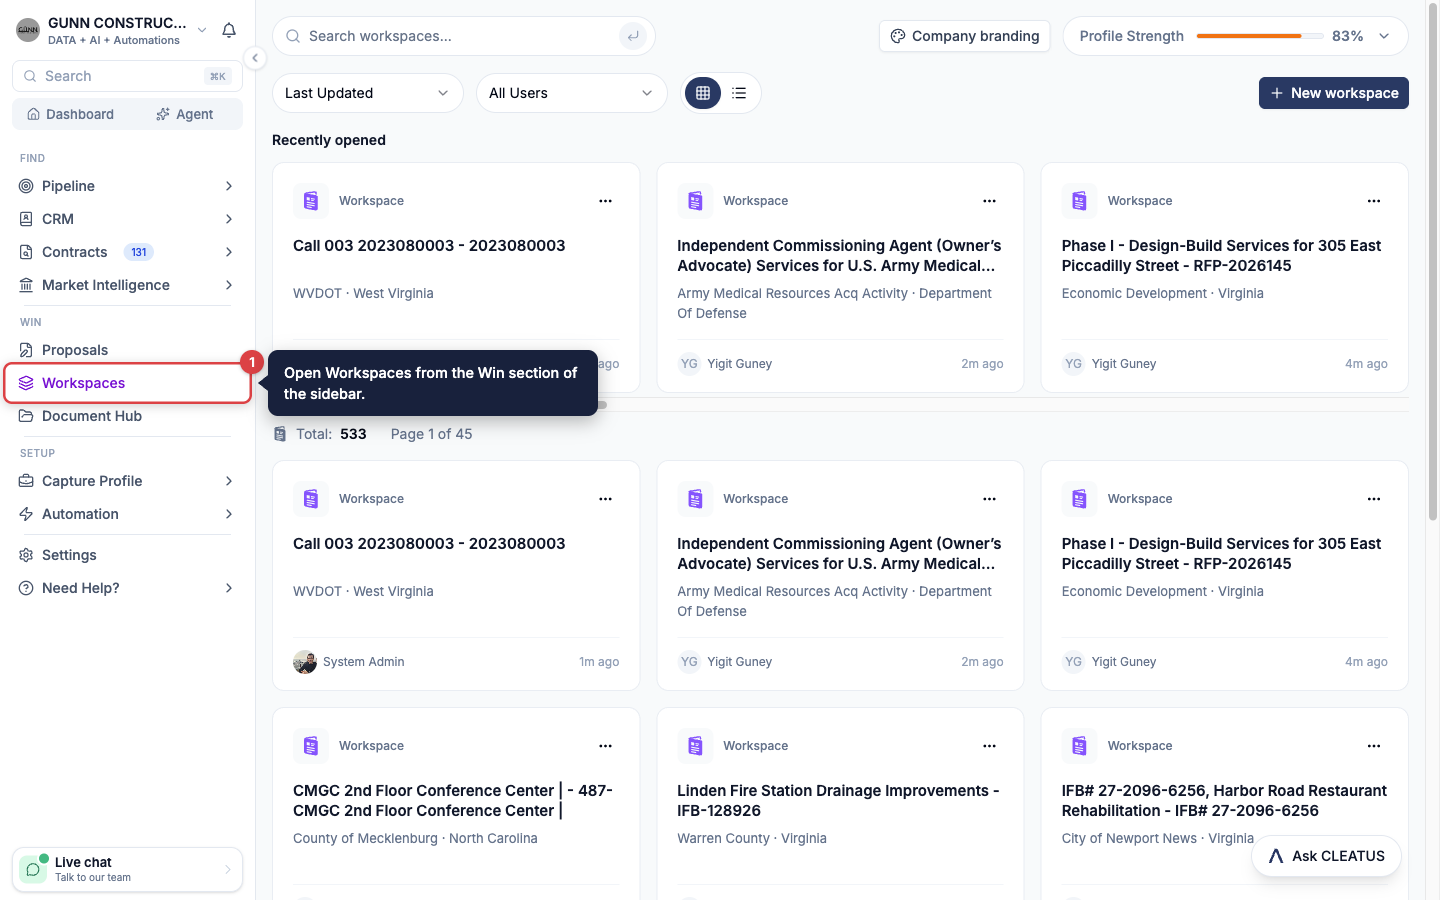Expand the Capture Profile chevron
This screenshot has height=900, width=1440.
point(229,481)
